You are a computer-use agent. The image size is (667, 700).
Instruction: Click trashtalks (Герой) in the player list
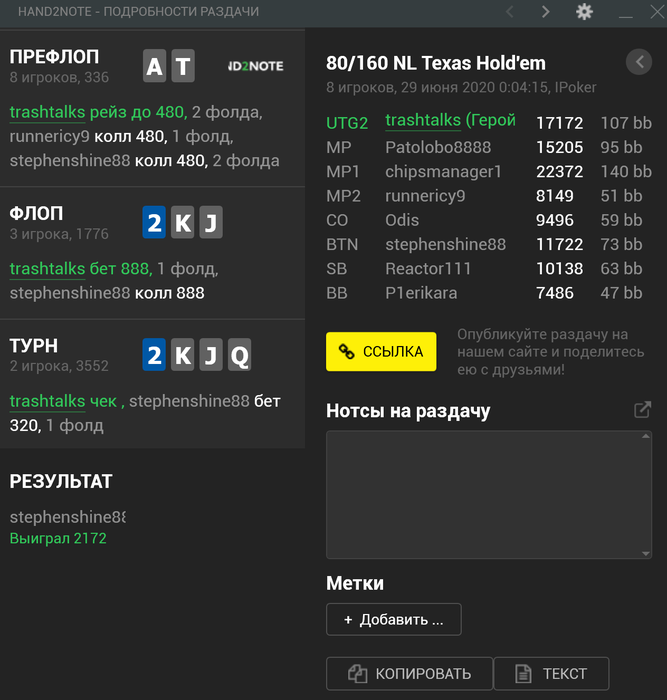click(x=450, y=121)
